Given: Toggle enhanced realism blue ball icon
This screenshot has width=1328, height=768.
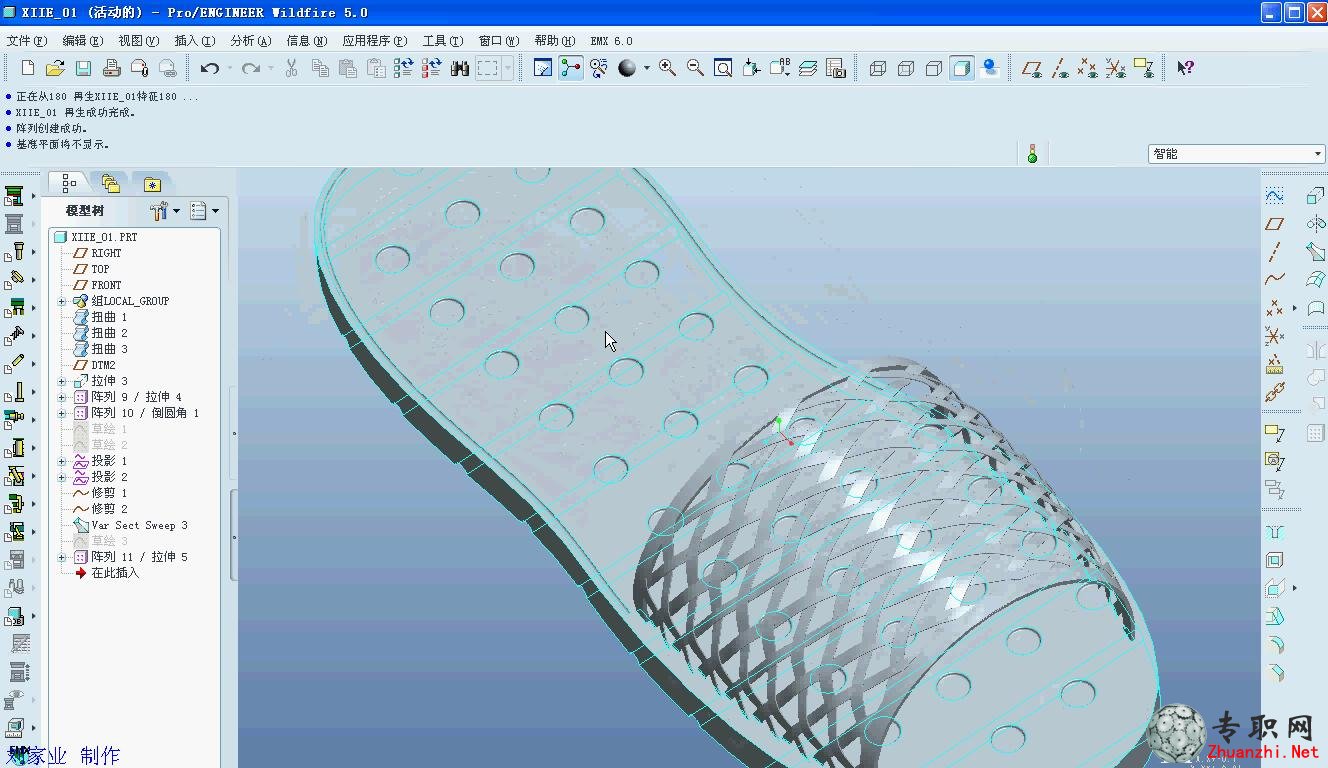Looking at the screenshot, I should [990, 68].
